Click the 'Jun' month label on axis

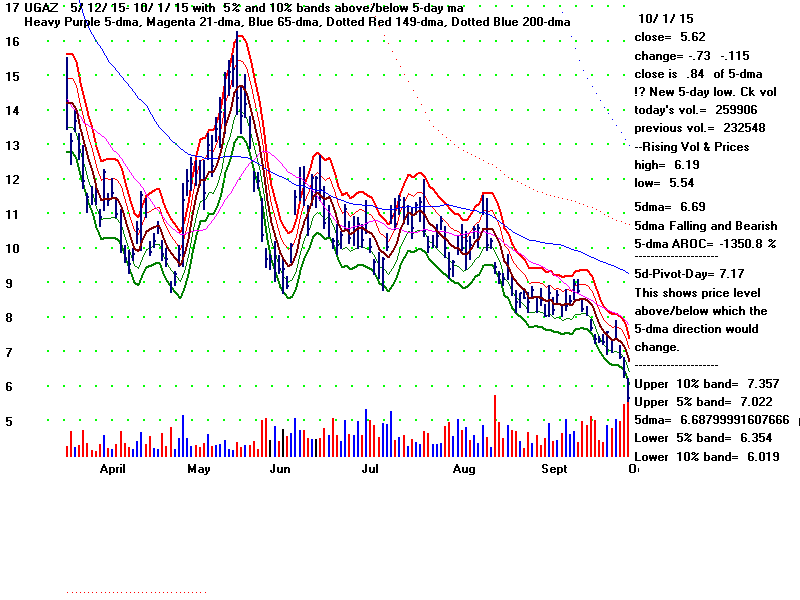[x=280, y=469]
